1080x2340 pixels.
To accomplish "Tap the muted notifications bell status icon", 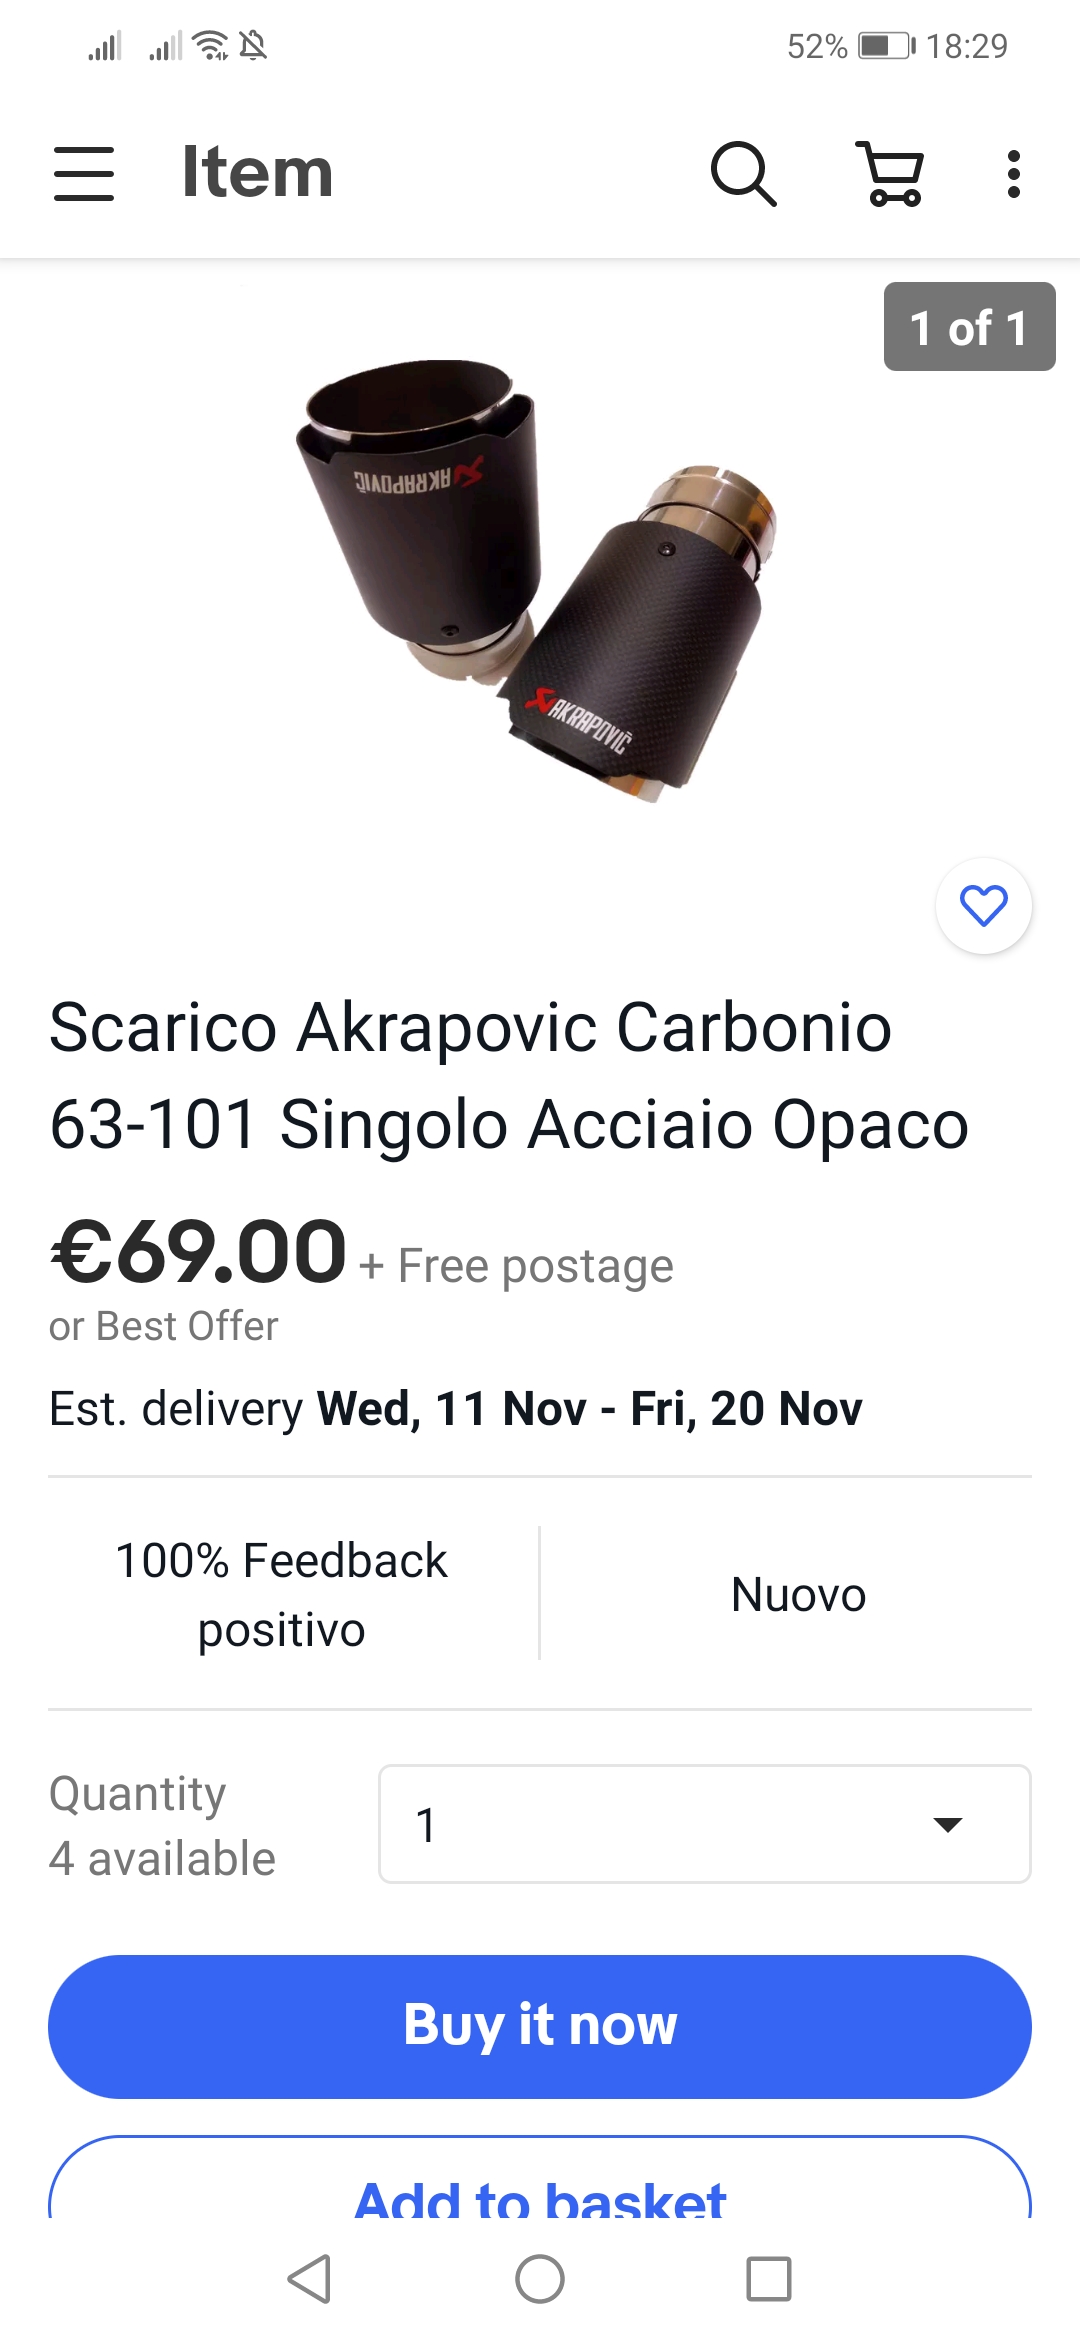I will click(x=253, y=46).
